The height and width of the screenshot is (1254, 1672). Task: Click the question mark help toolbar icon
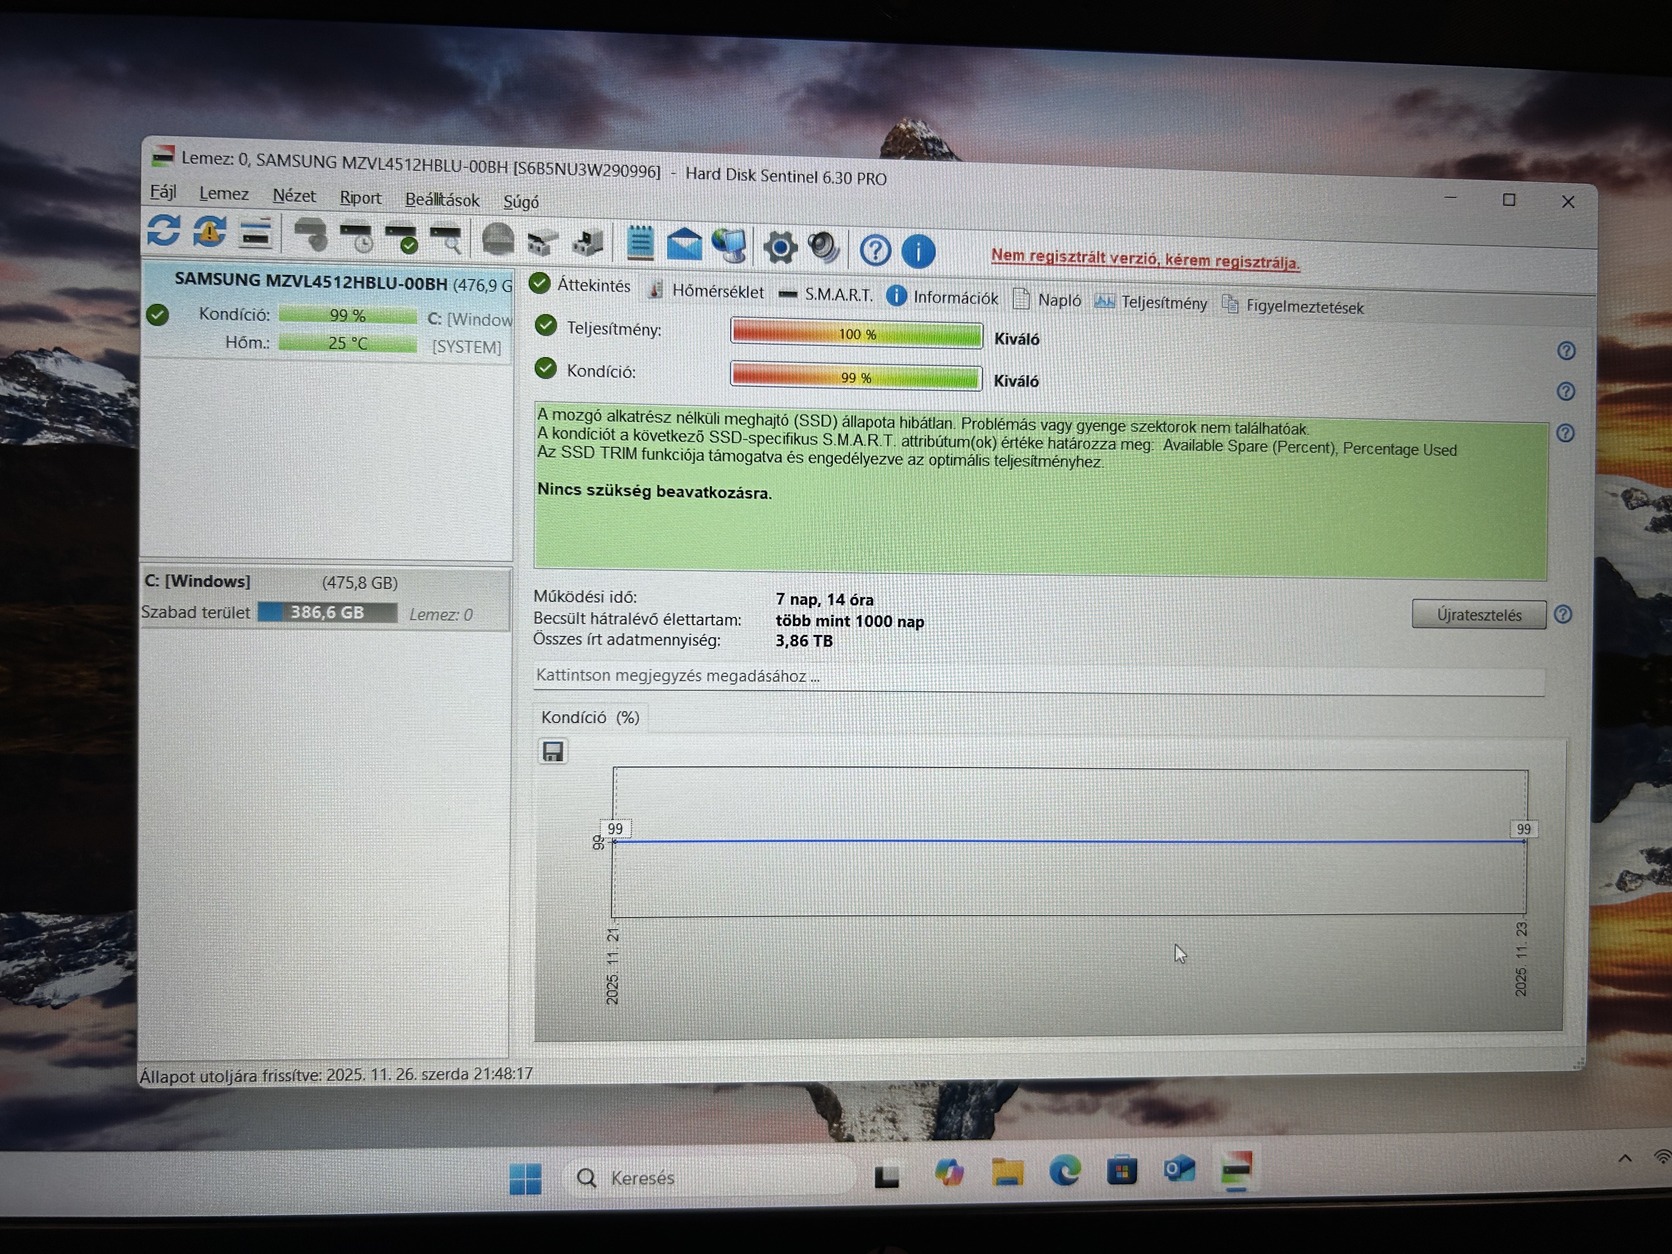[875, 250]
